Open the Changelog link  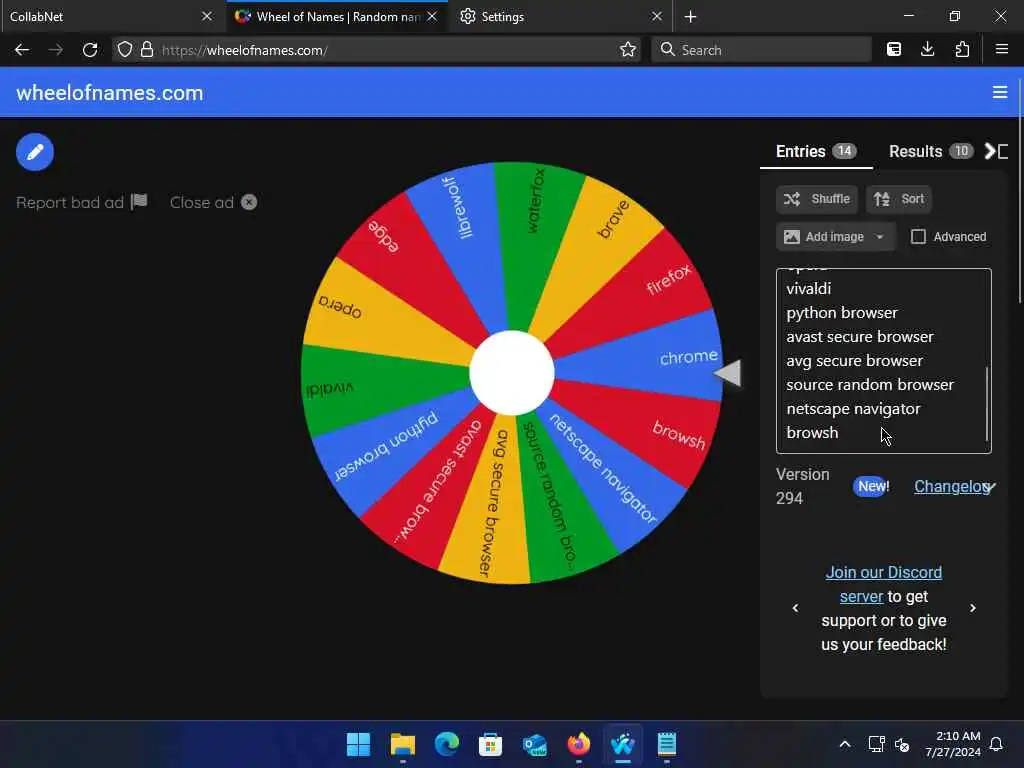pyautogui.click(x=952, y=487)
